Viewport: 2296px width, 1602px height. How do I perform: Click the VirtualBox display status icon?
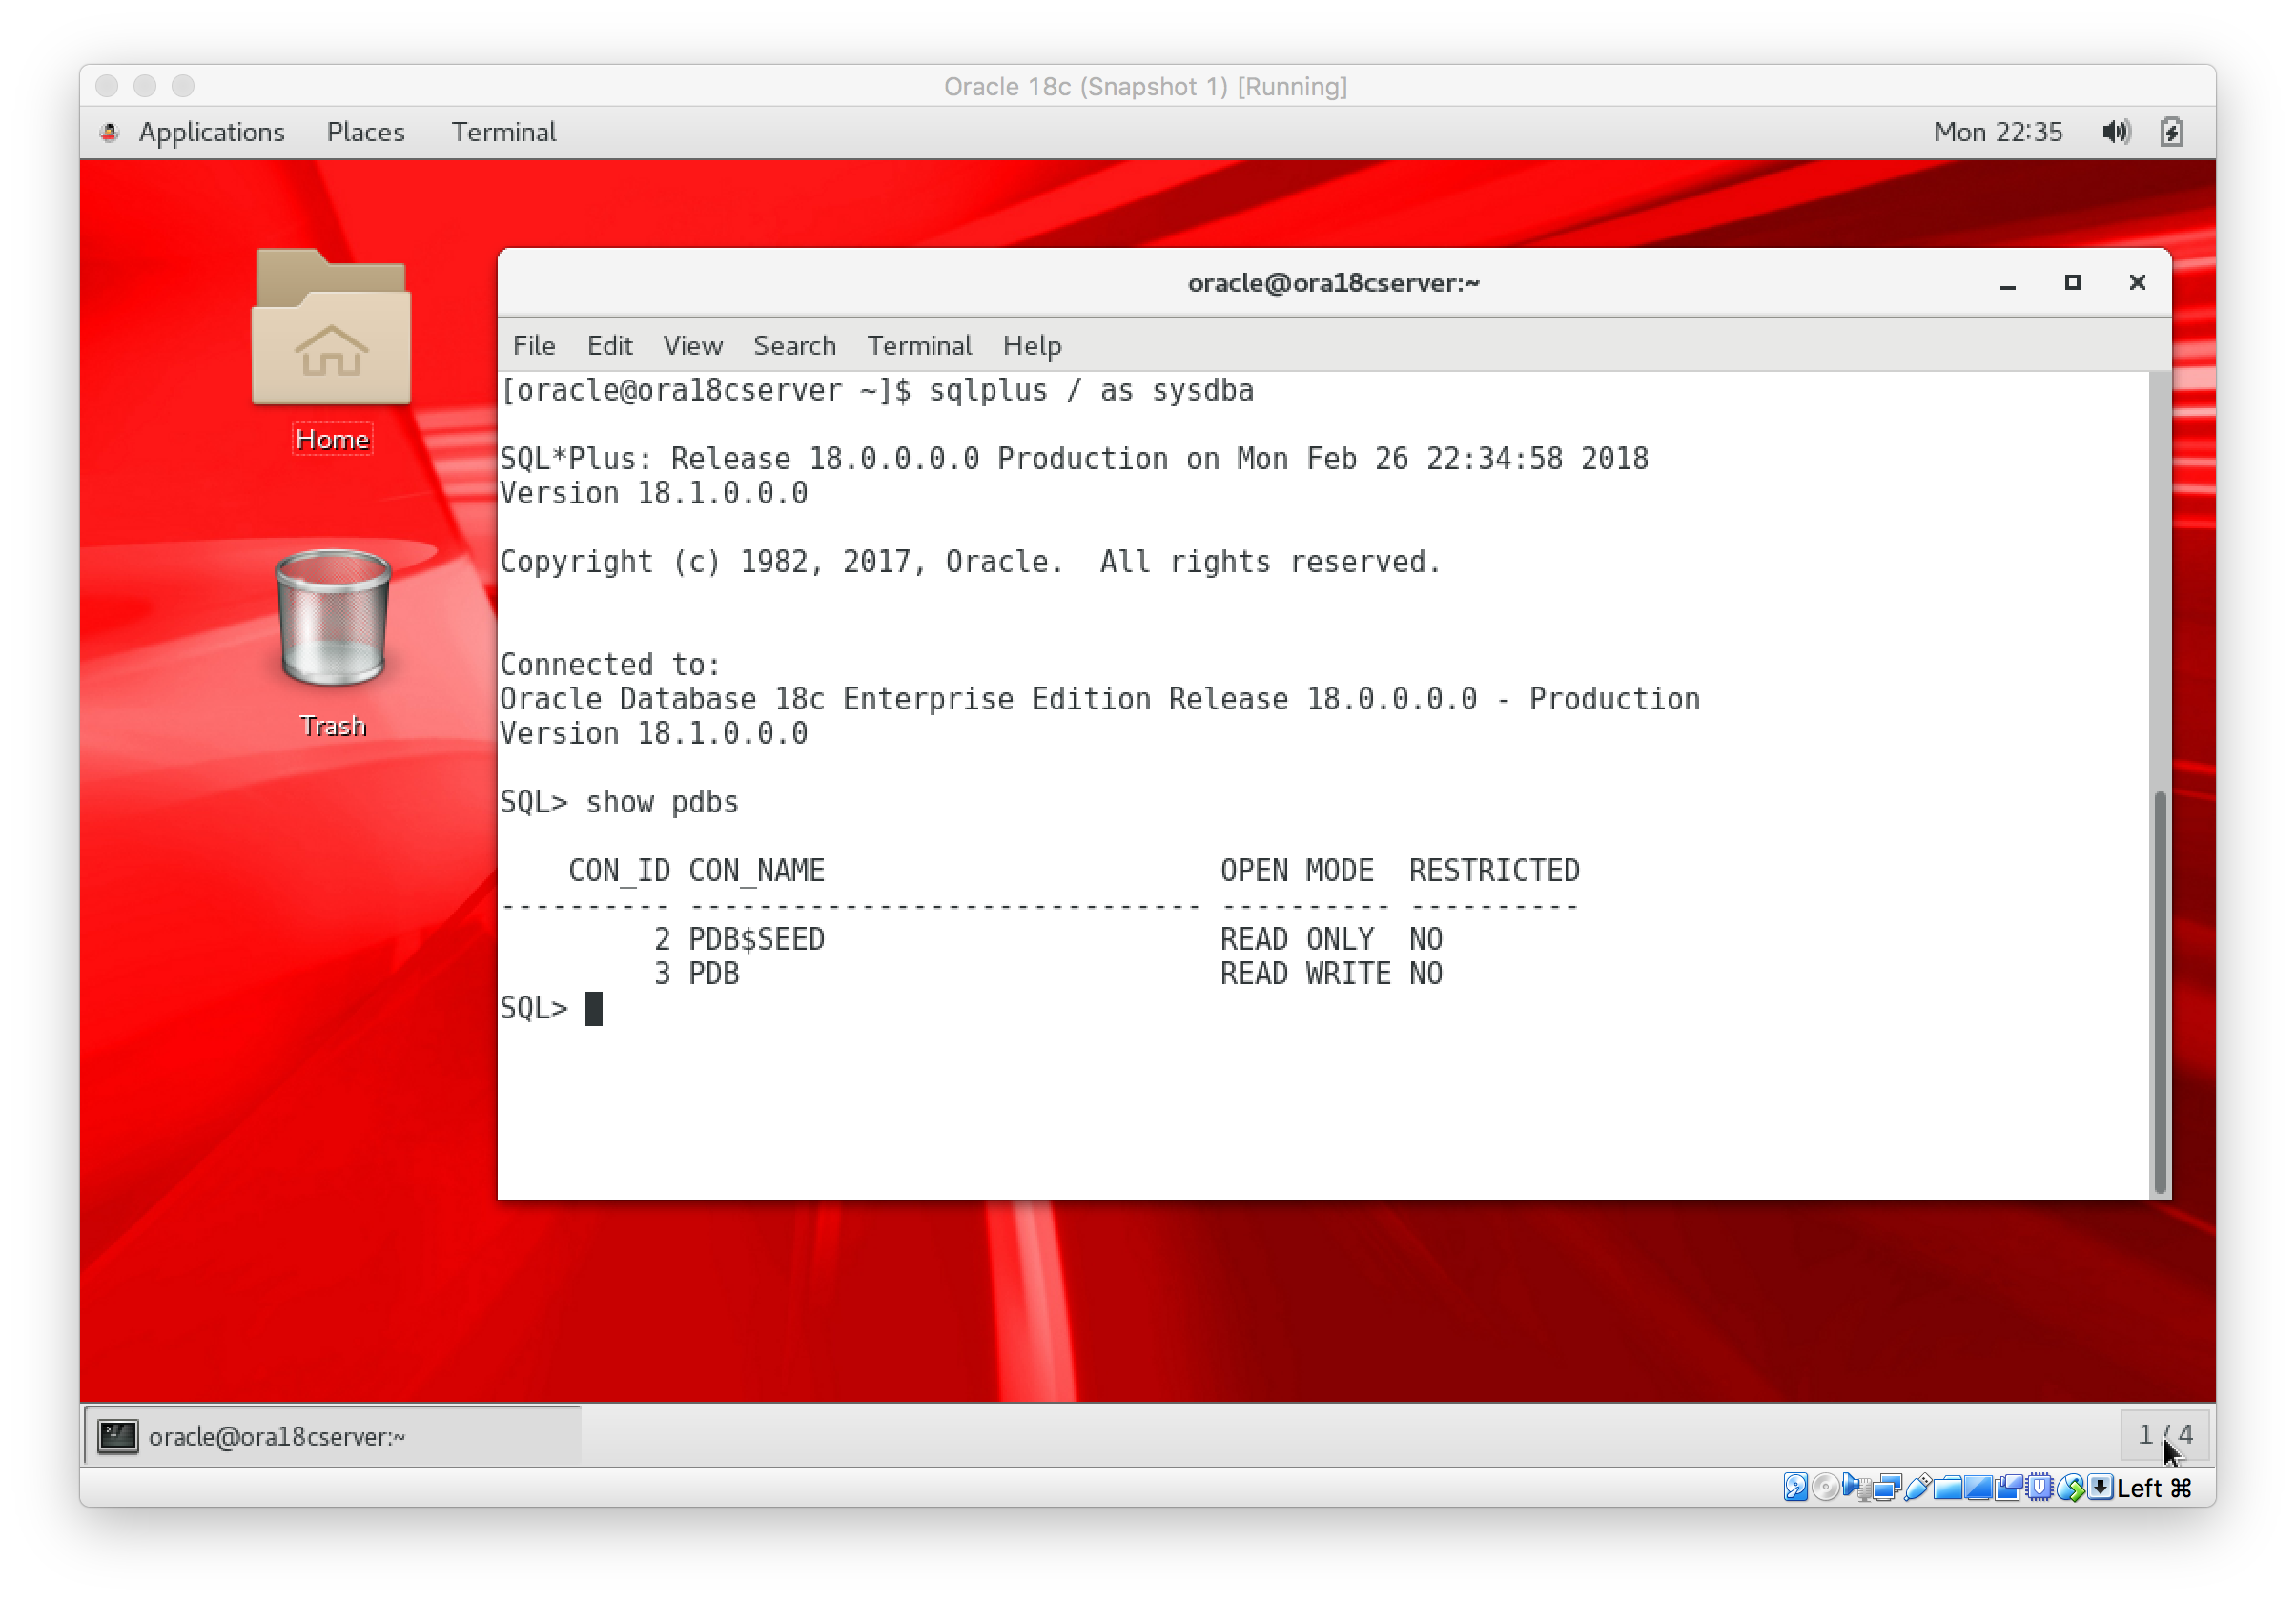(x=1978, y=1488)
